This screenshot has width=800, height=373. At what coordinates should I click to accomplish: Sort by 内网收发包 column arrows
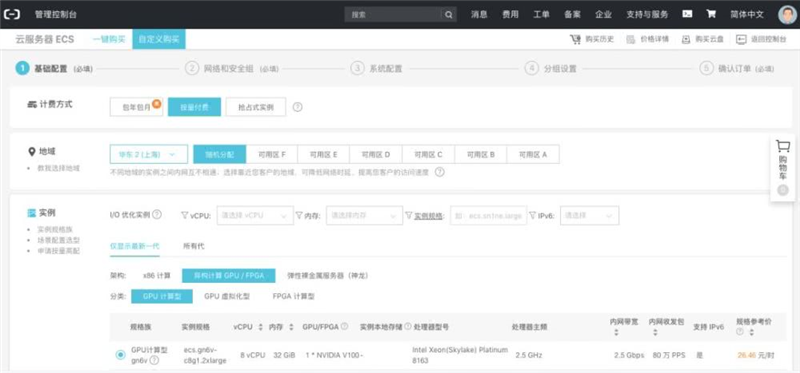coord(655,333)
